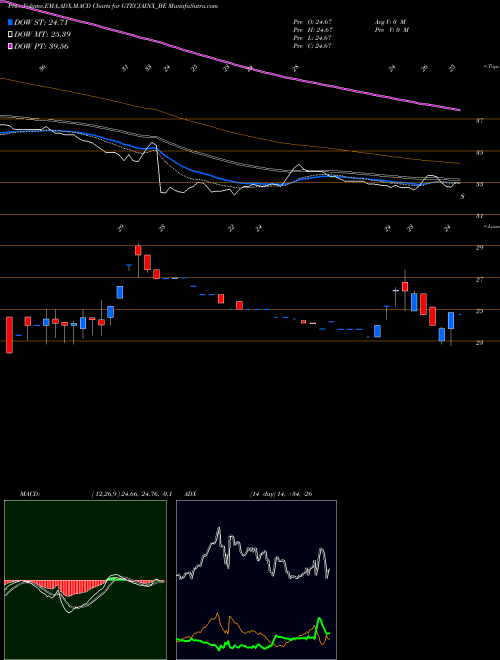Click the '<Lows' marker label
Image resolution: width=500 pixels, height=660 pixels.
coord(491,226)
